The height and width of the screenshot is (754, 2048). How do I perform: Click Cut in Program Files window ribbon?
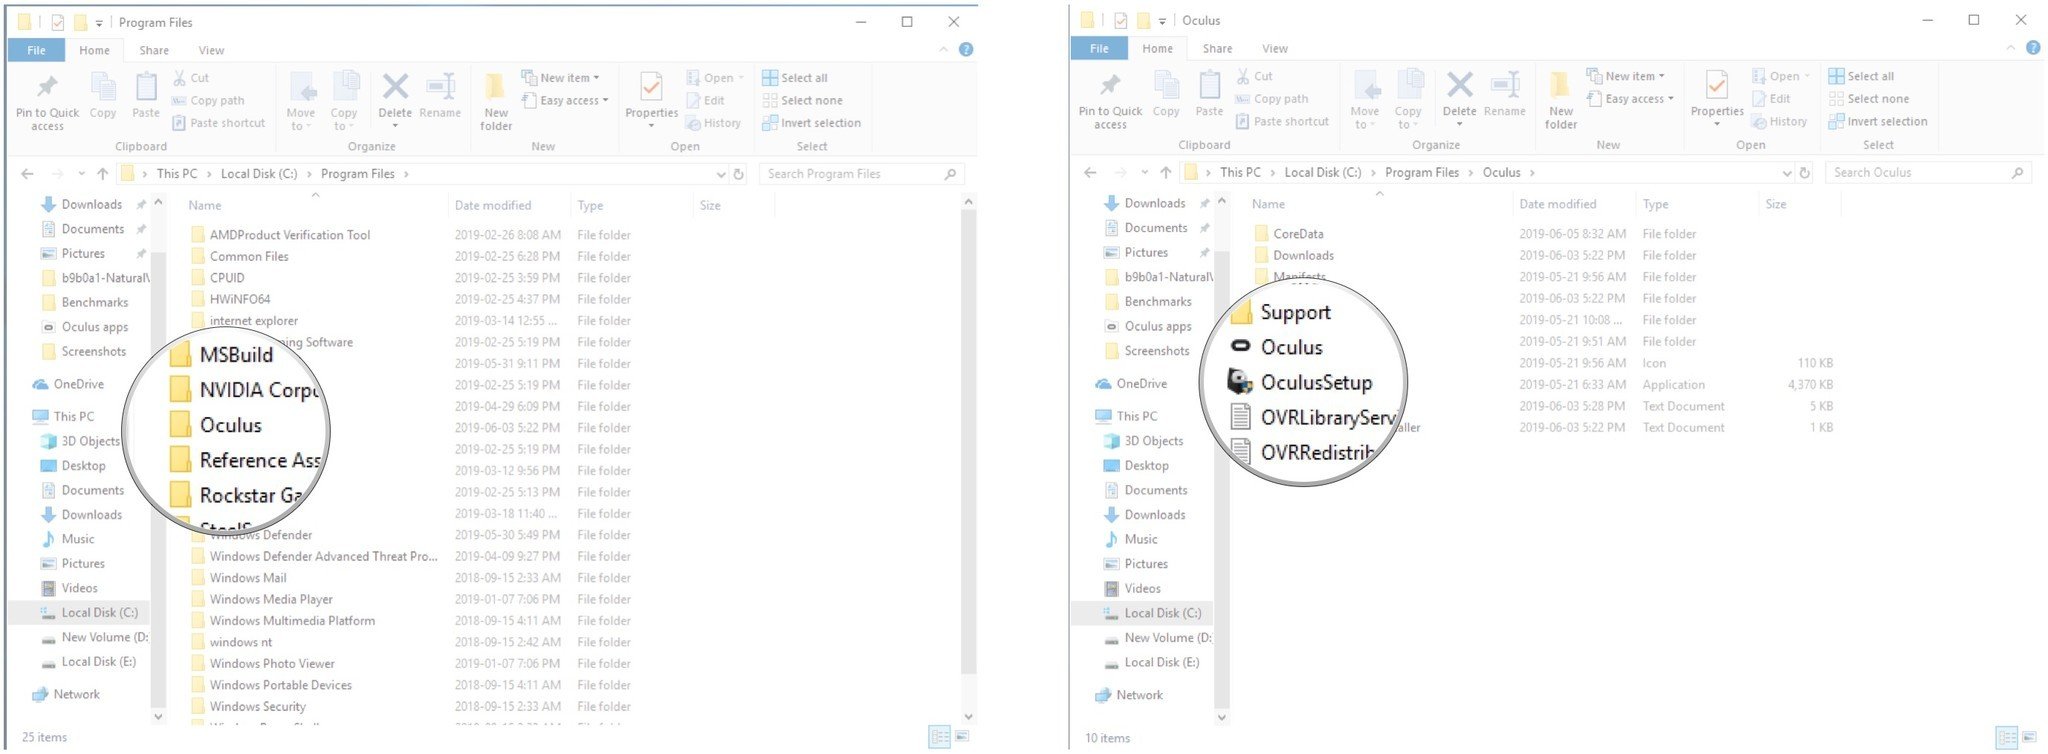[190, 77]
